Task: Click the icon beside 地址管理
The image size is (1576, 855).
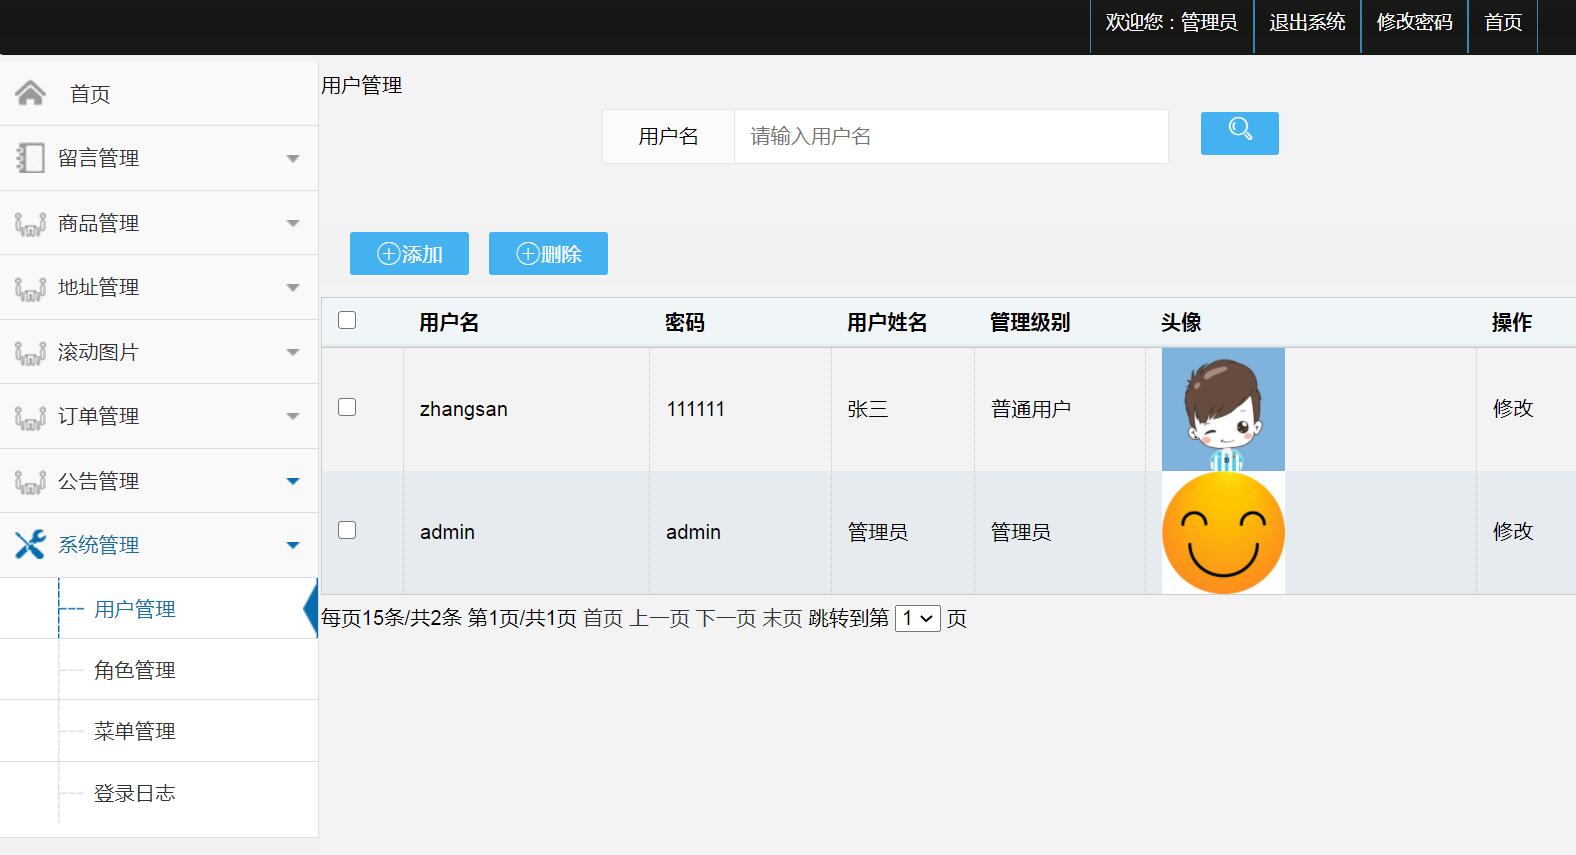Action: click(x=30, y=288)
